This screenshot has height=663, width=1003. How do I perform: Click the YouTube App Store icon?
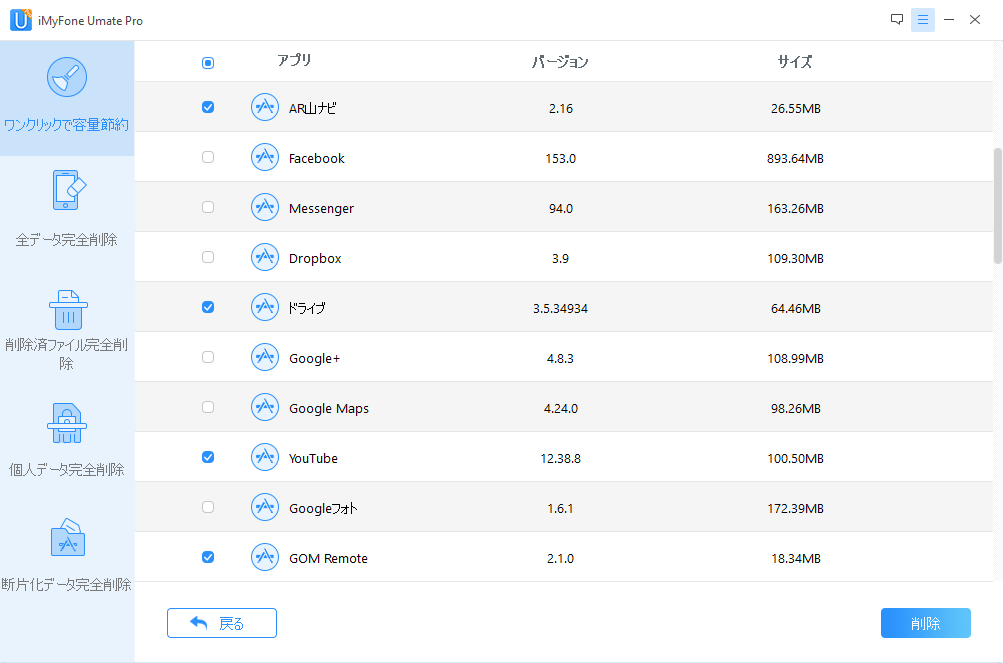point(265,457)
